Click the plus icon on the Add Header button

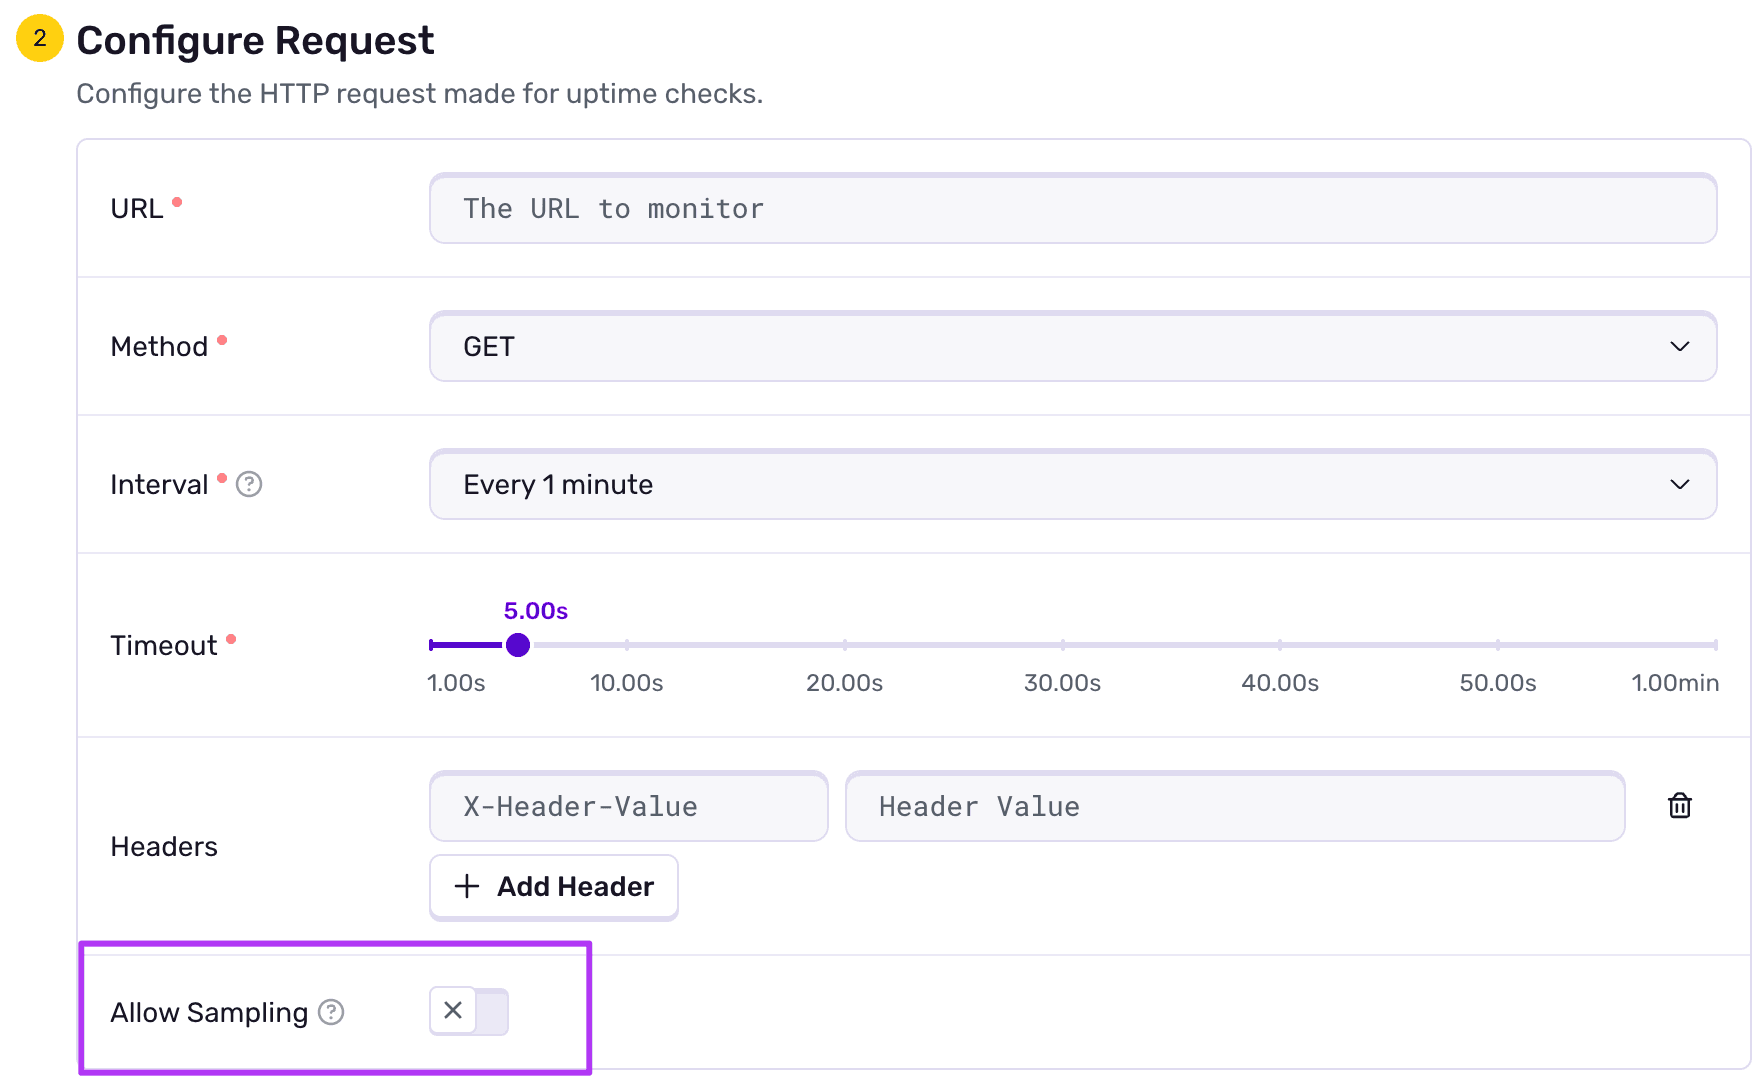466,887
